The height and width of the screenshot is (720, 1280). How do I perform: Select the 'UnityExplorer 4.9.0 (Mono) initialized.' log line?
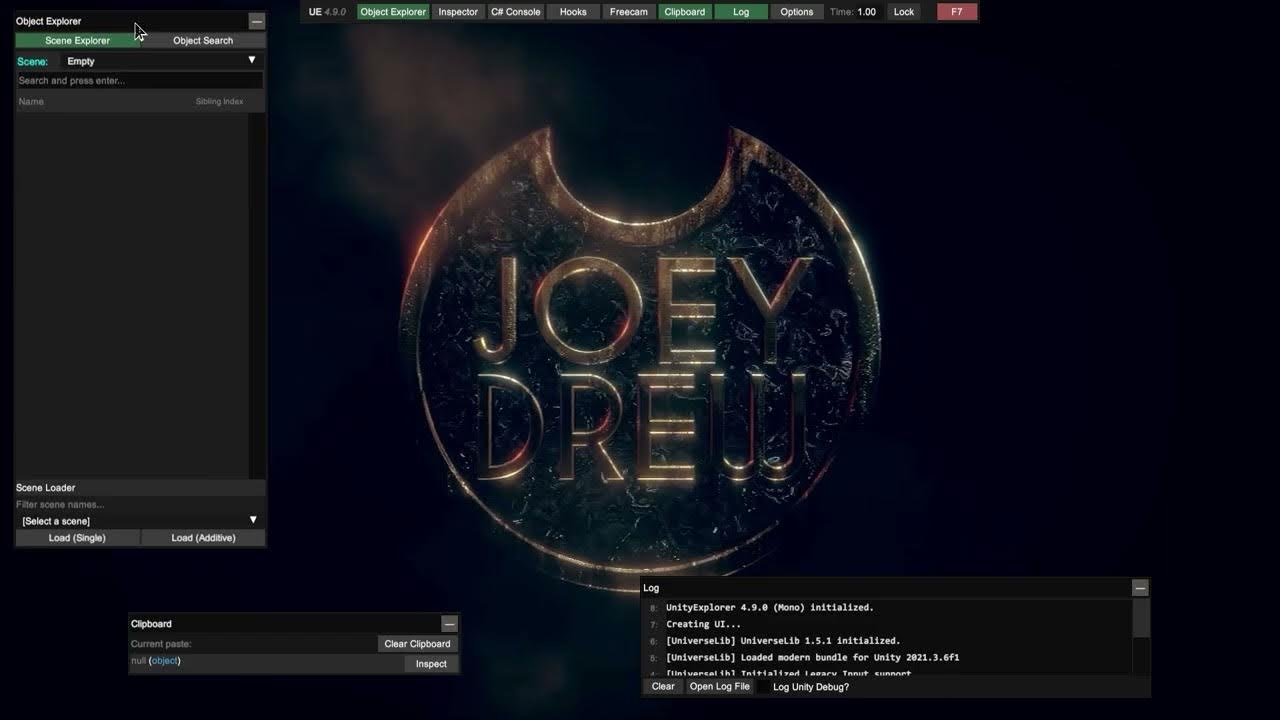tap(770, 608)
